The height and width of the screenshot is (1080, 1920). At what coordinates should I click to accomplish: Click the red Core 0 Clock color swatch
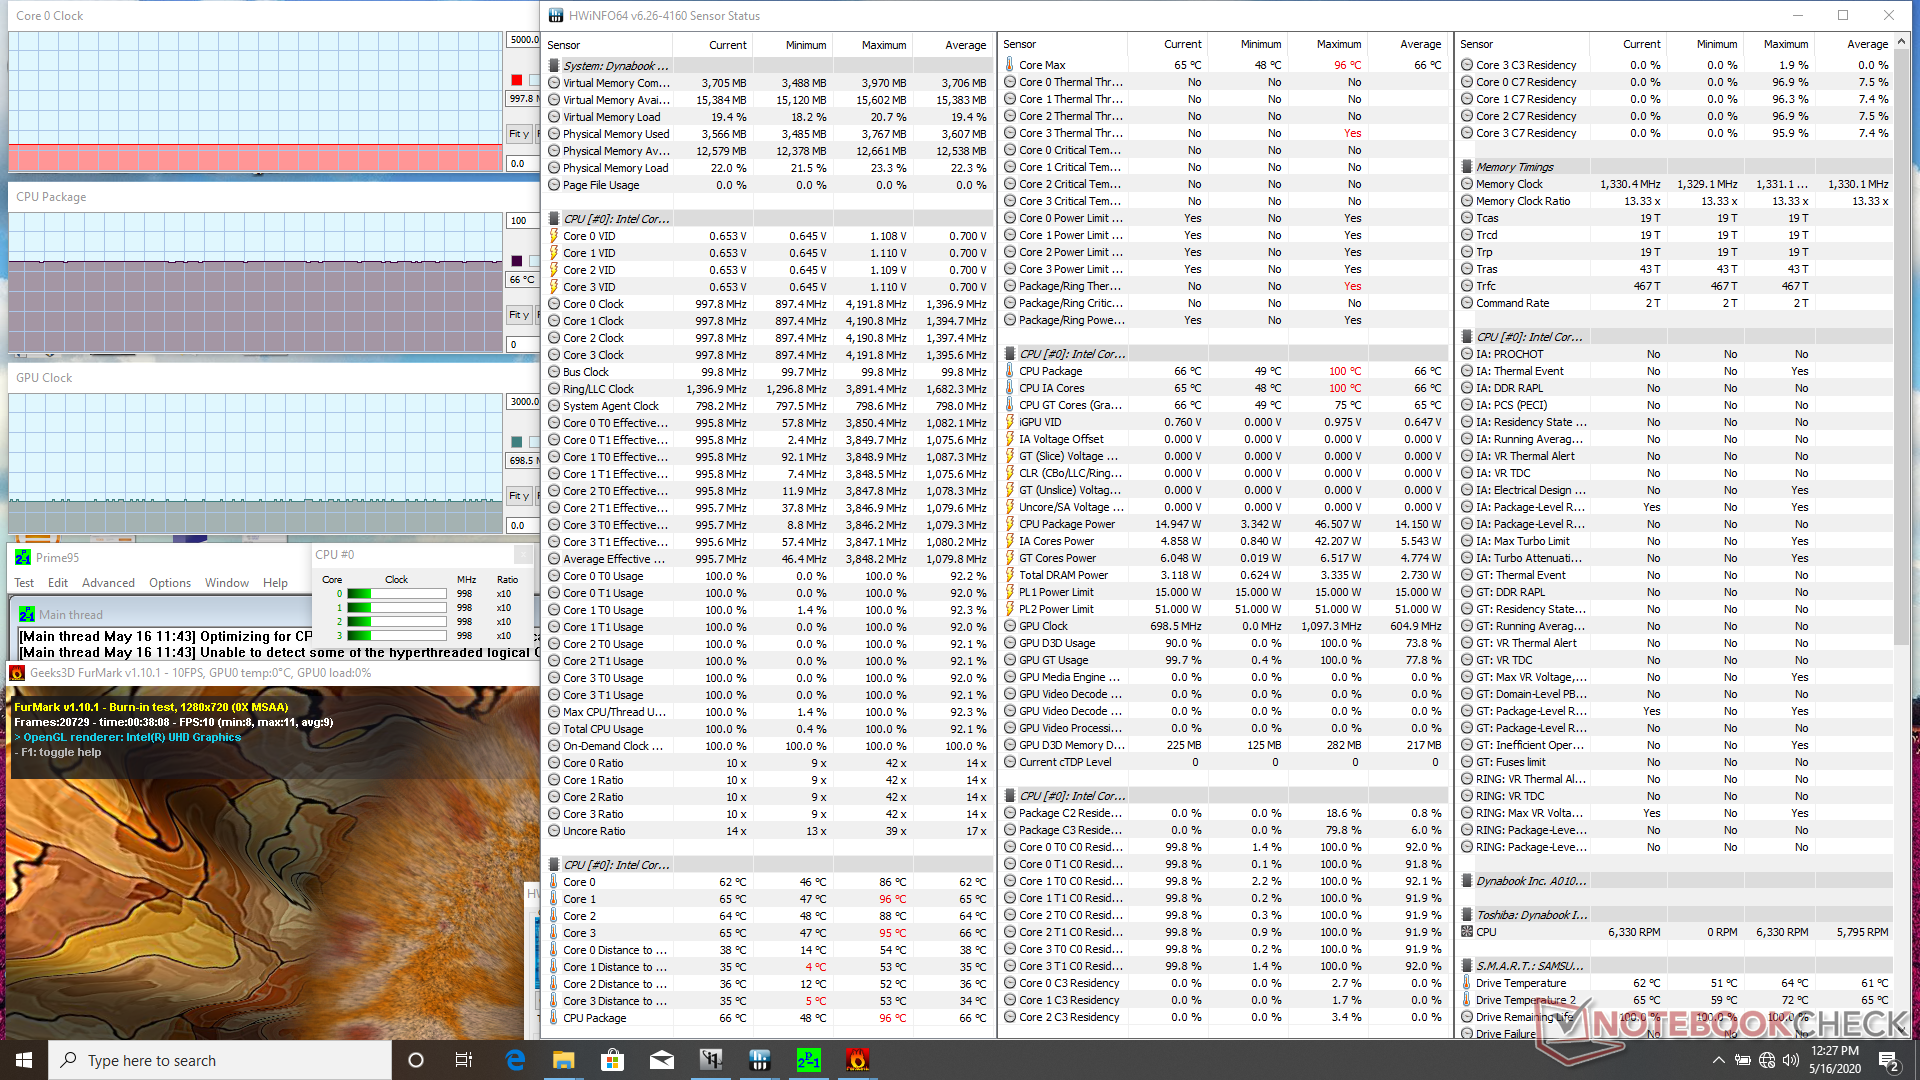pos(516,80)
